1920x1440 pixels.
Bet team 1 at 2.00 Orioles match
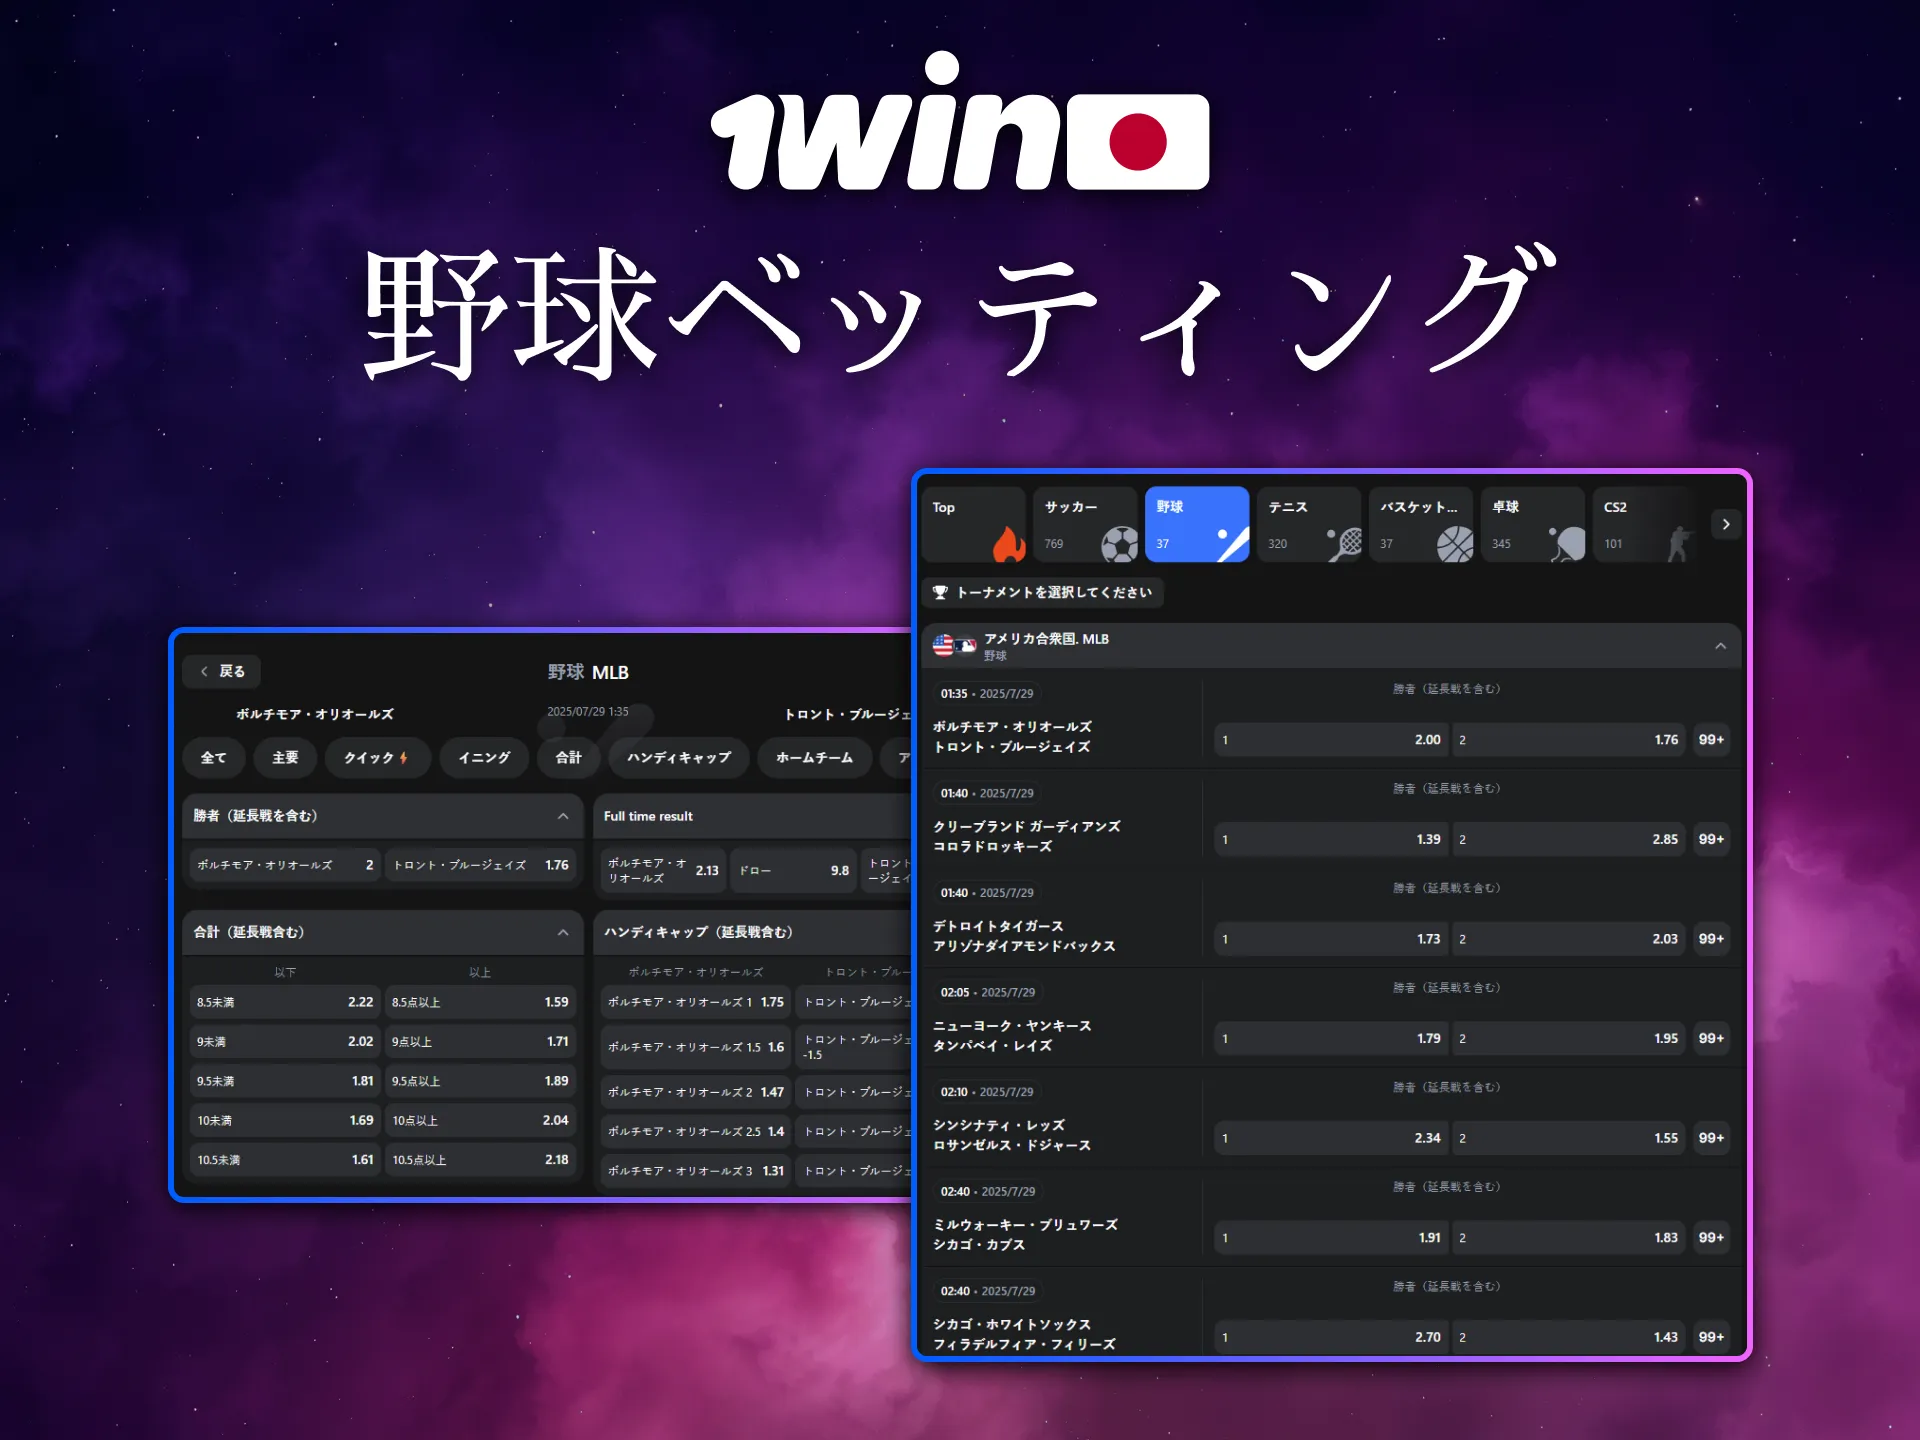point(1331,740)
